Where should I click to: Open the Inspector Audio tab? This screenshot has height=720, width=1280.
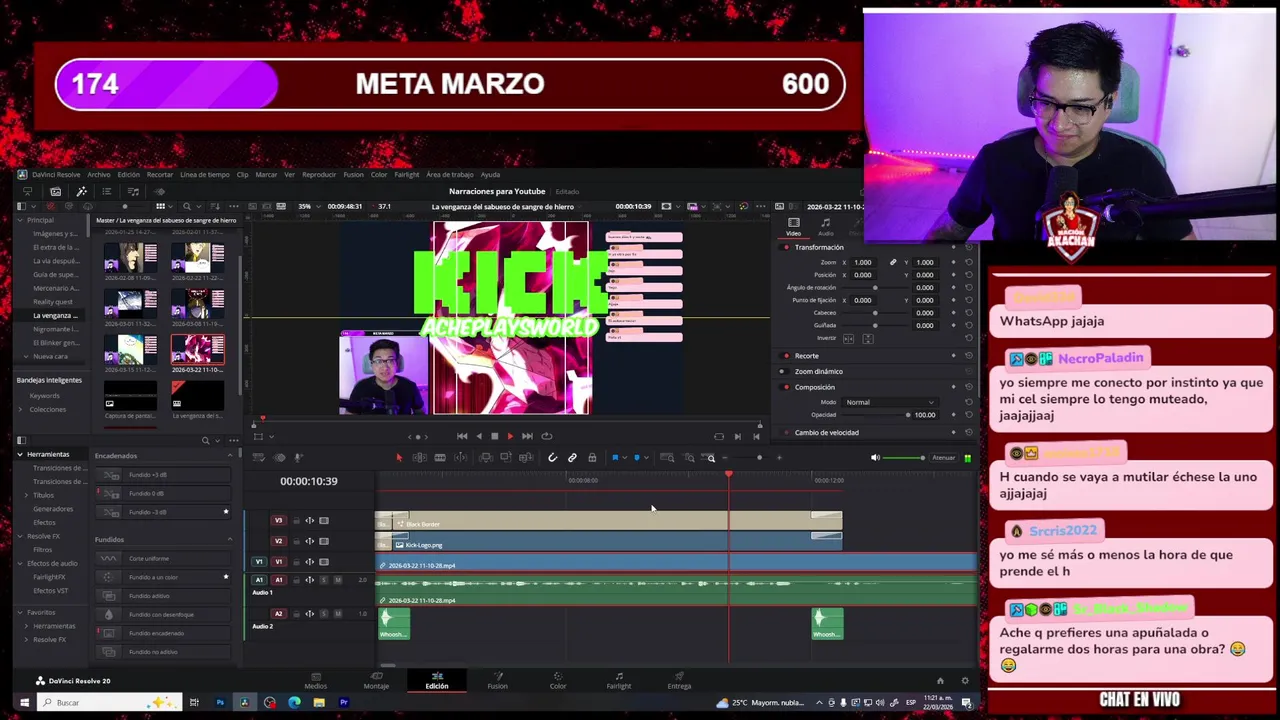(825, 227)
